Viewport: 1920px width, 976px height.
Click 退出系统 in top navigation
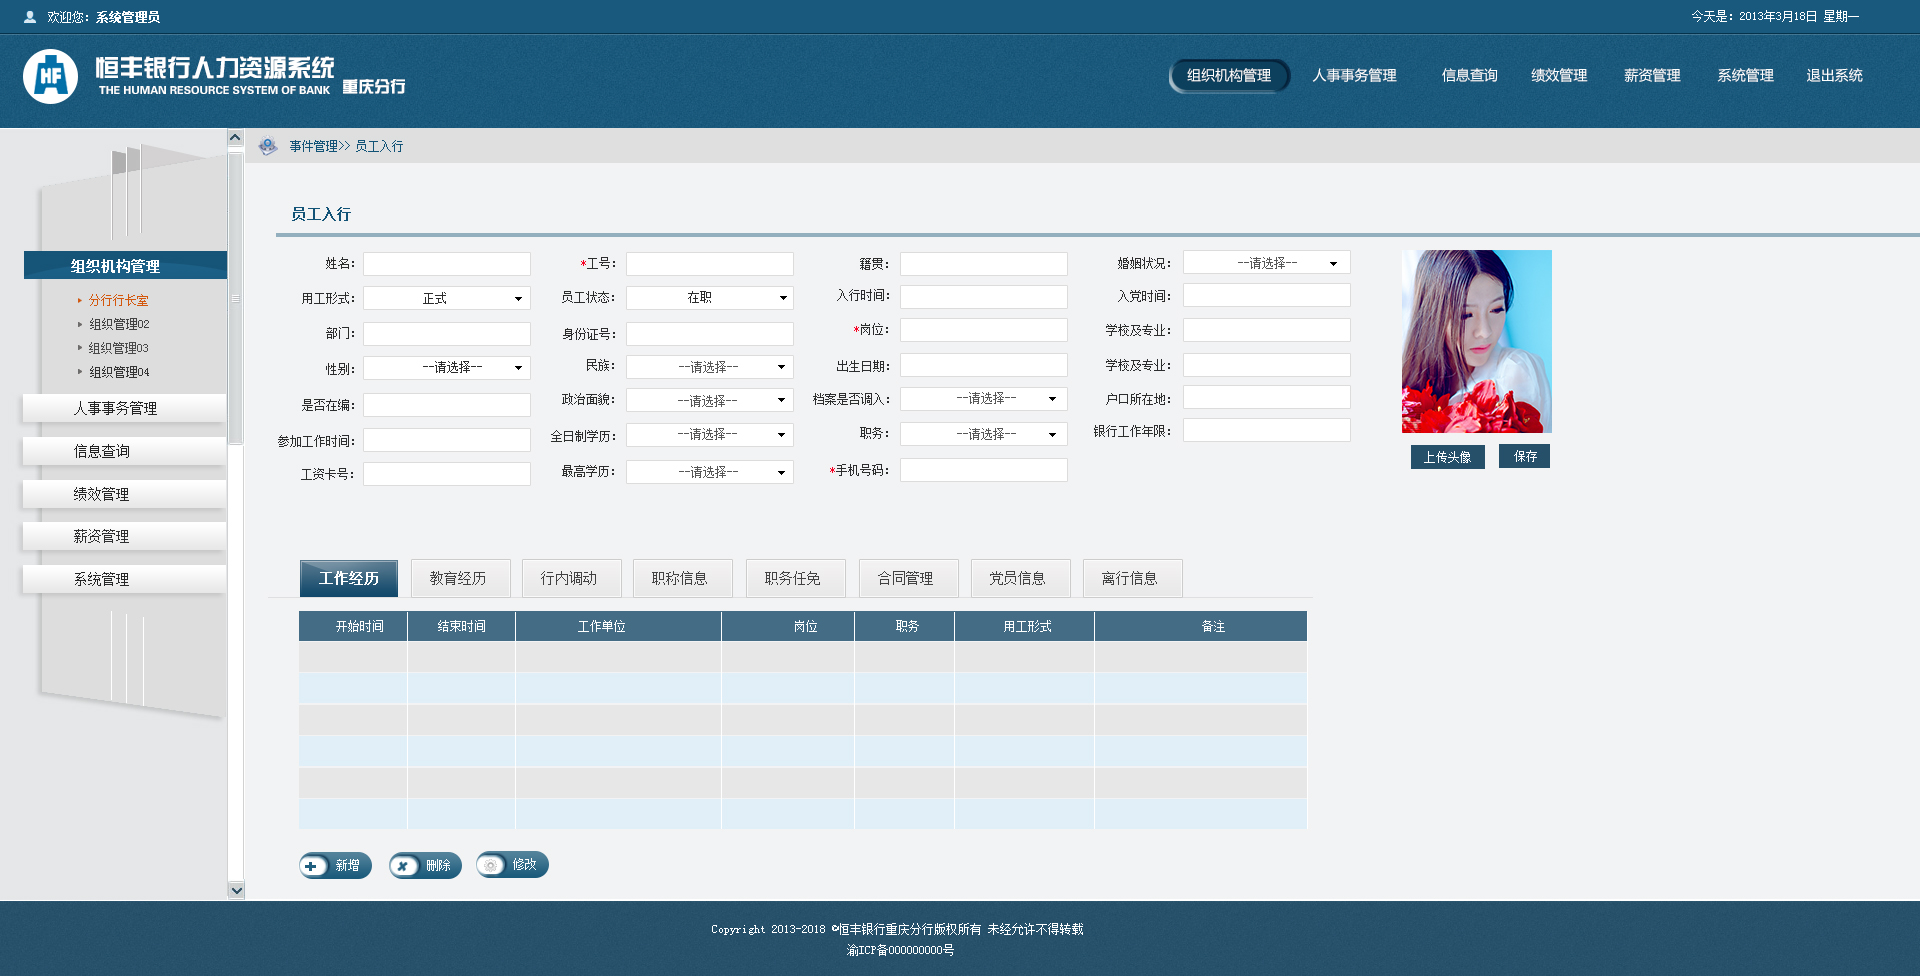(x=1834, y=76)
